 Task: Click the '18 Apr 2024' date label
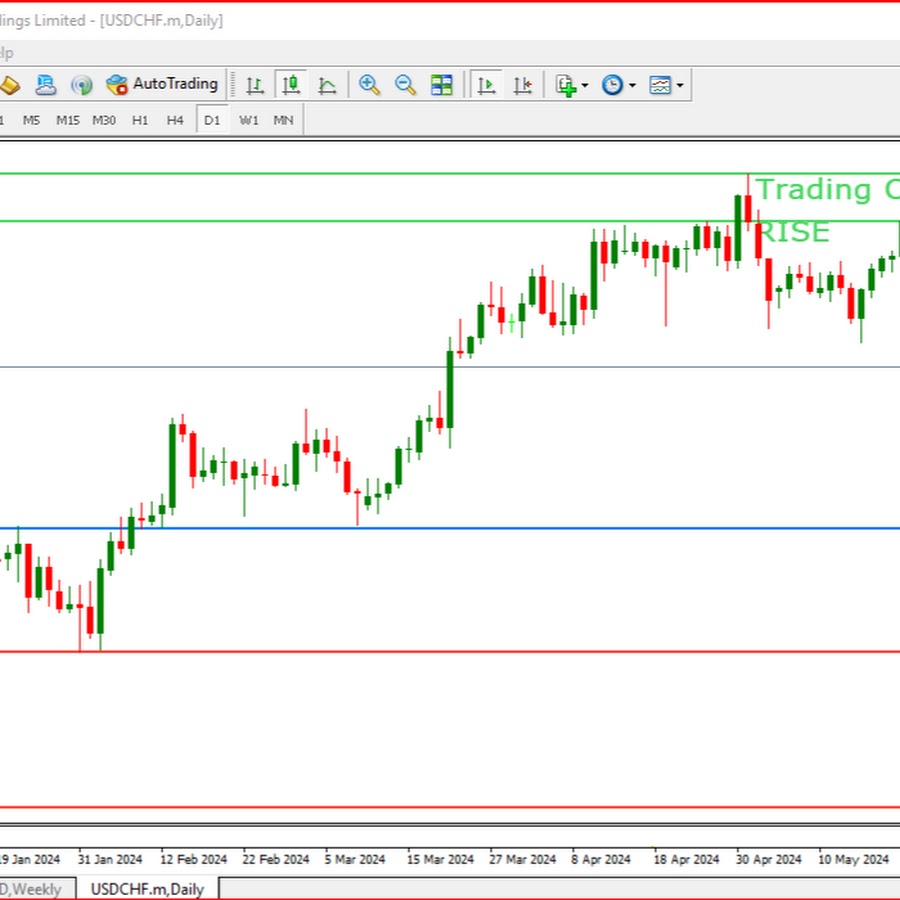pyautogui.click(x=686, y=859)
